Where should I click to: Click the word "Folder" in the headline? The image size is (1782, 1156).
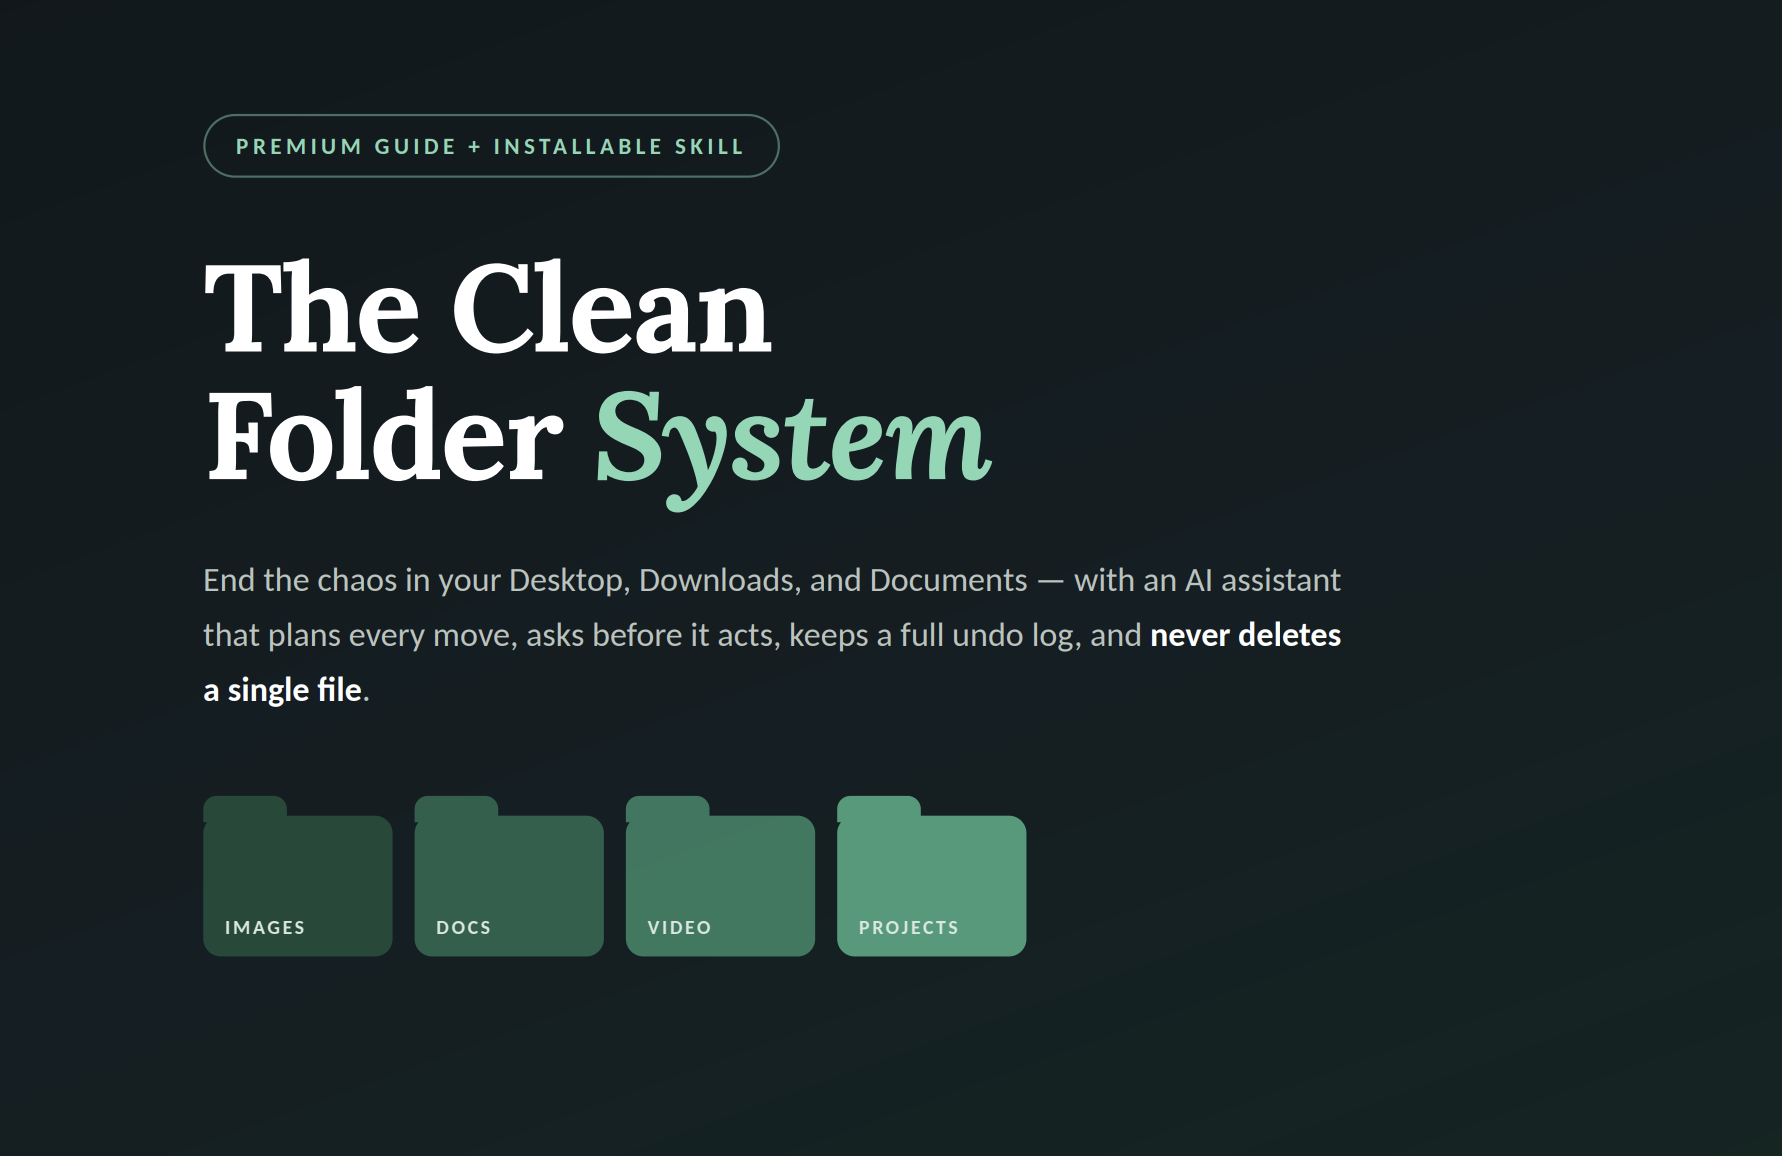[x=384, y=437]
